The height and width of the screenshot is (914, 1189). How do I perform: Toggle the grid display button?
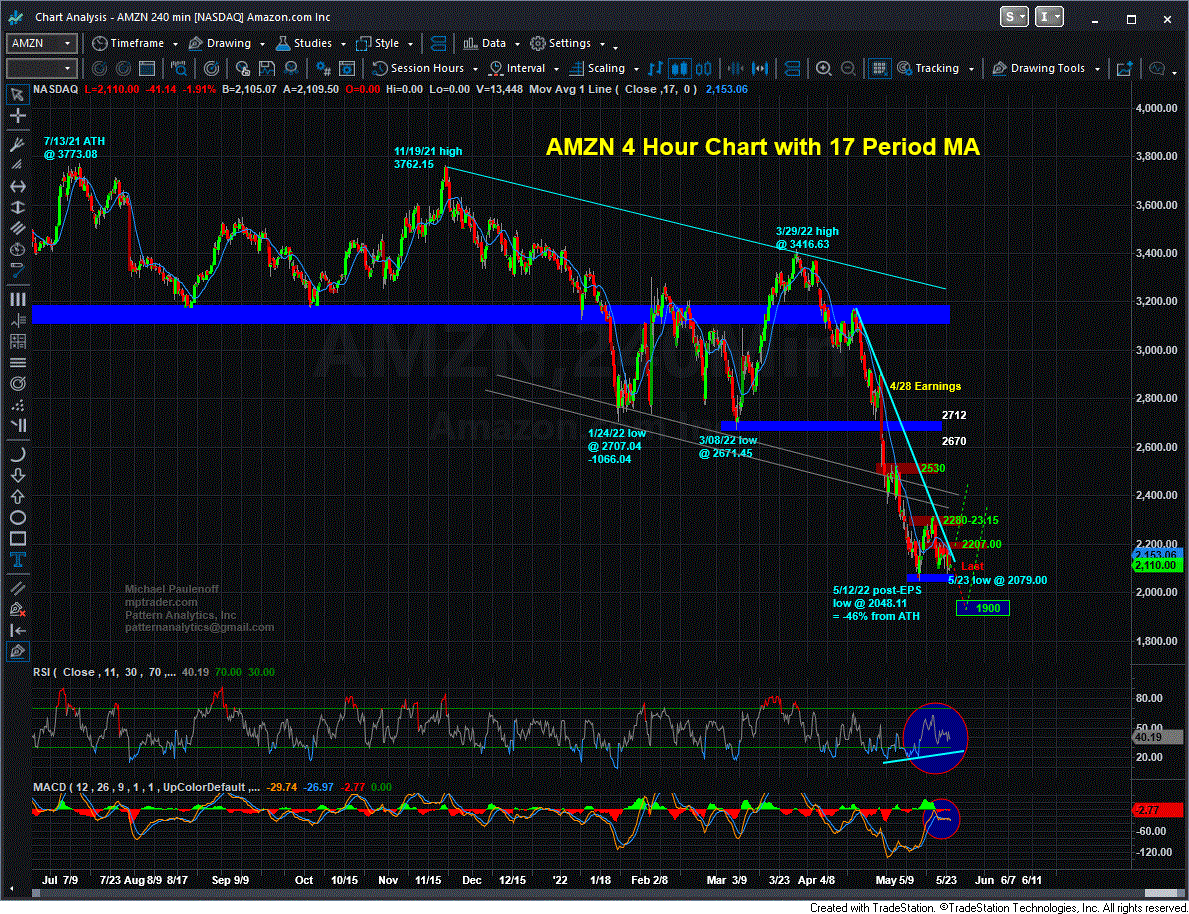pyautogui.click(x=879, y=68)
